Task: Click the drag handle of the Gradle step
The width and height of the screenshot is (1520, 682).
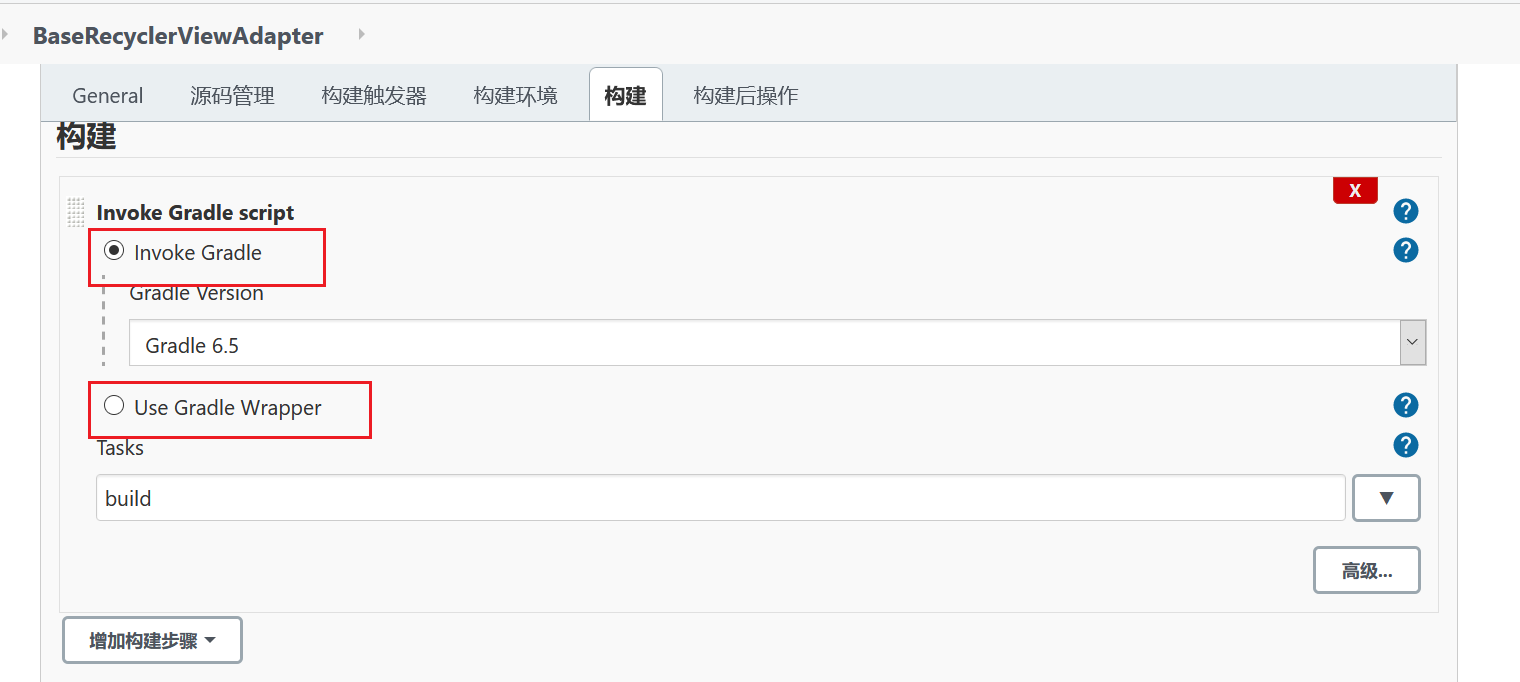Action: (x=76, y=211)
